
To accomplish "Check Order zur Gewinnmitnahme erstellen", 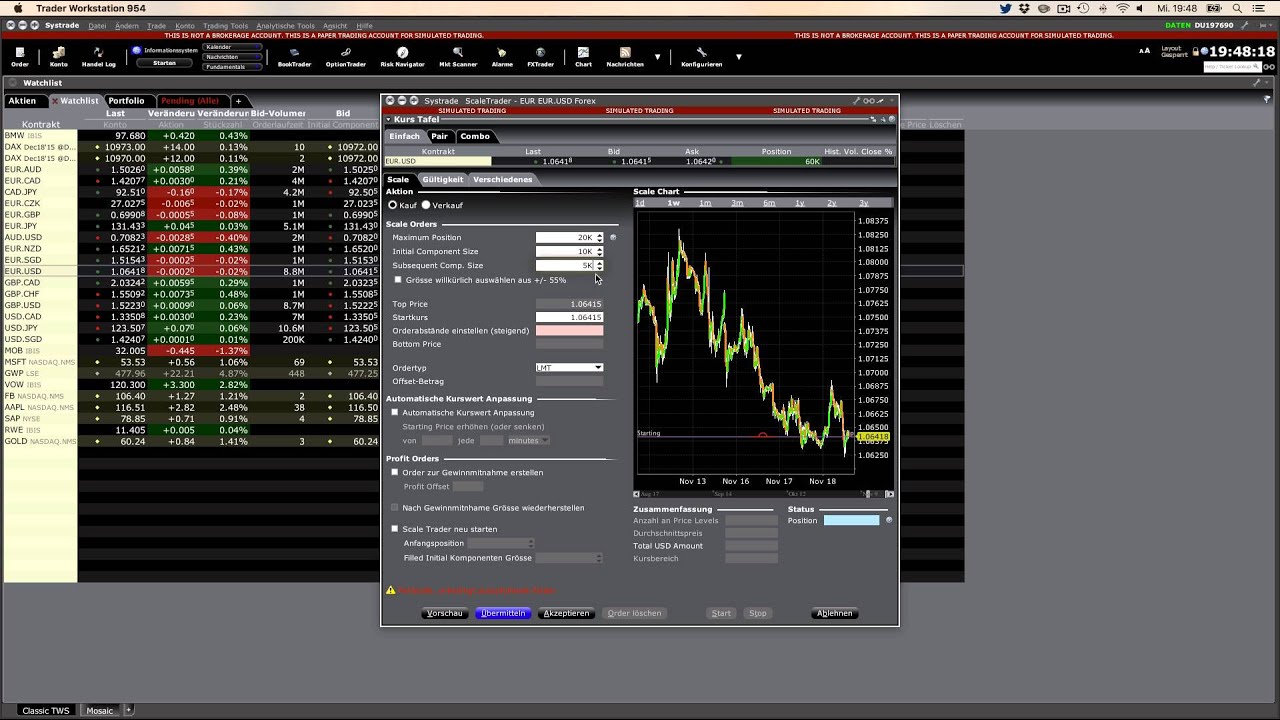I will pos(395,472).
